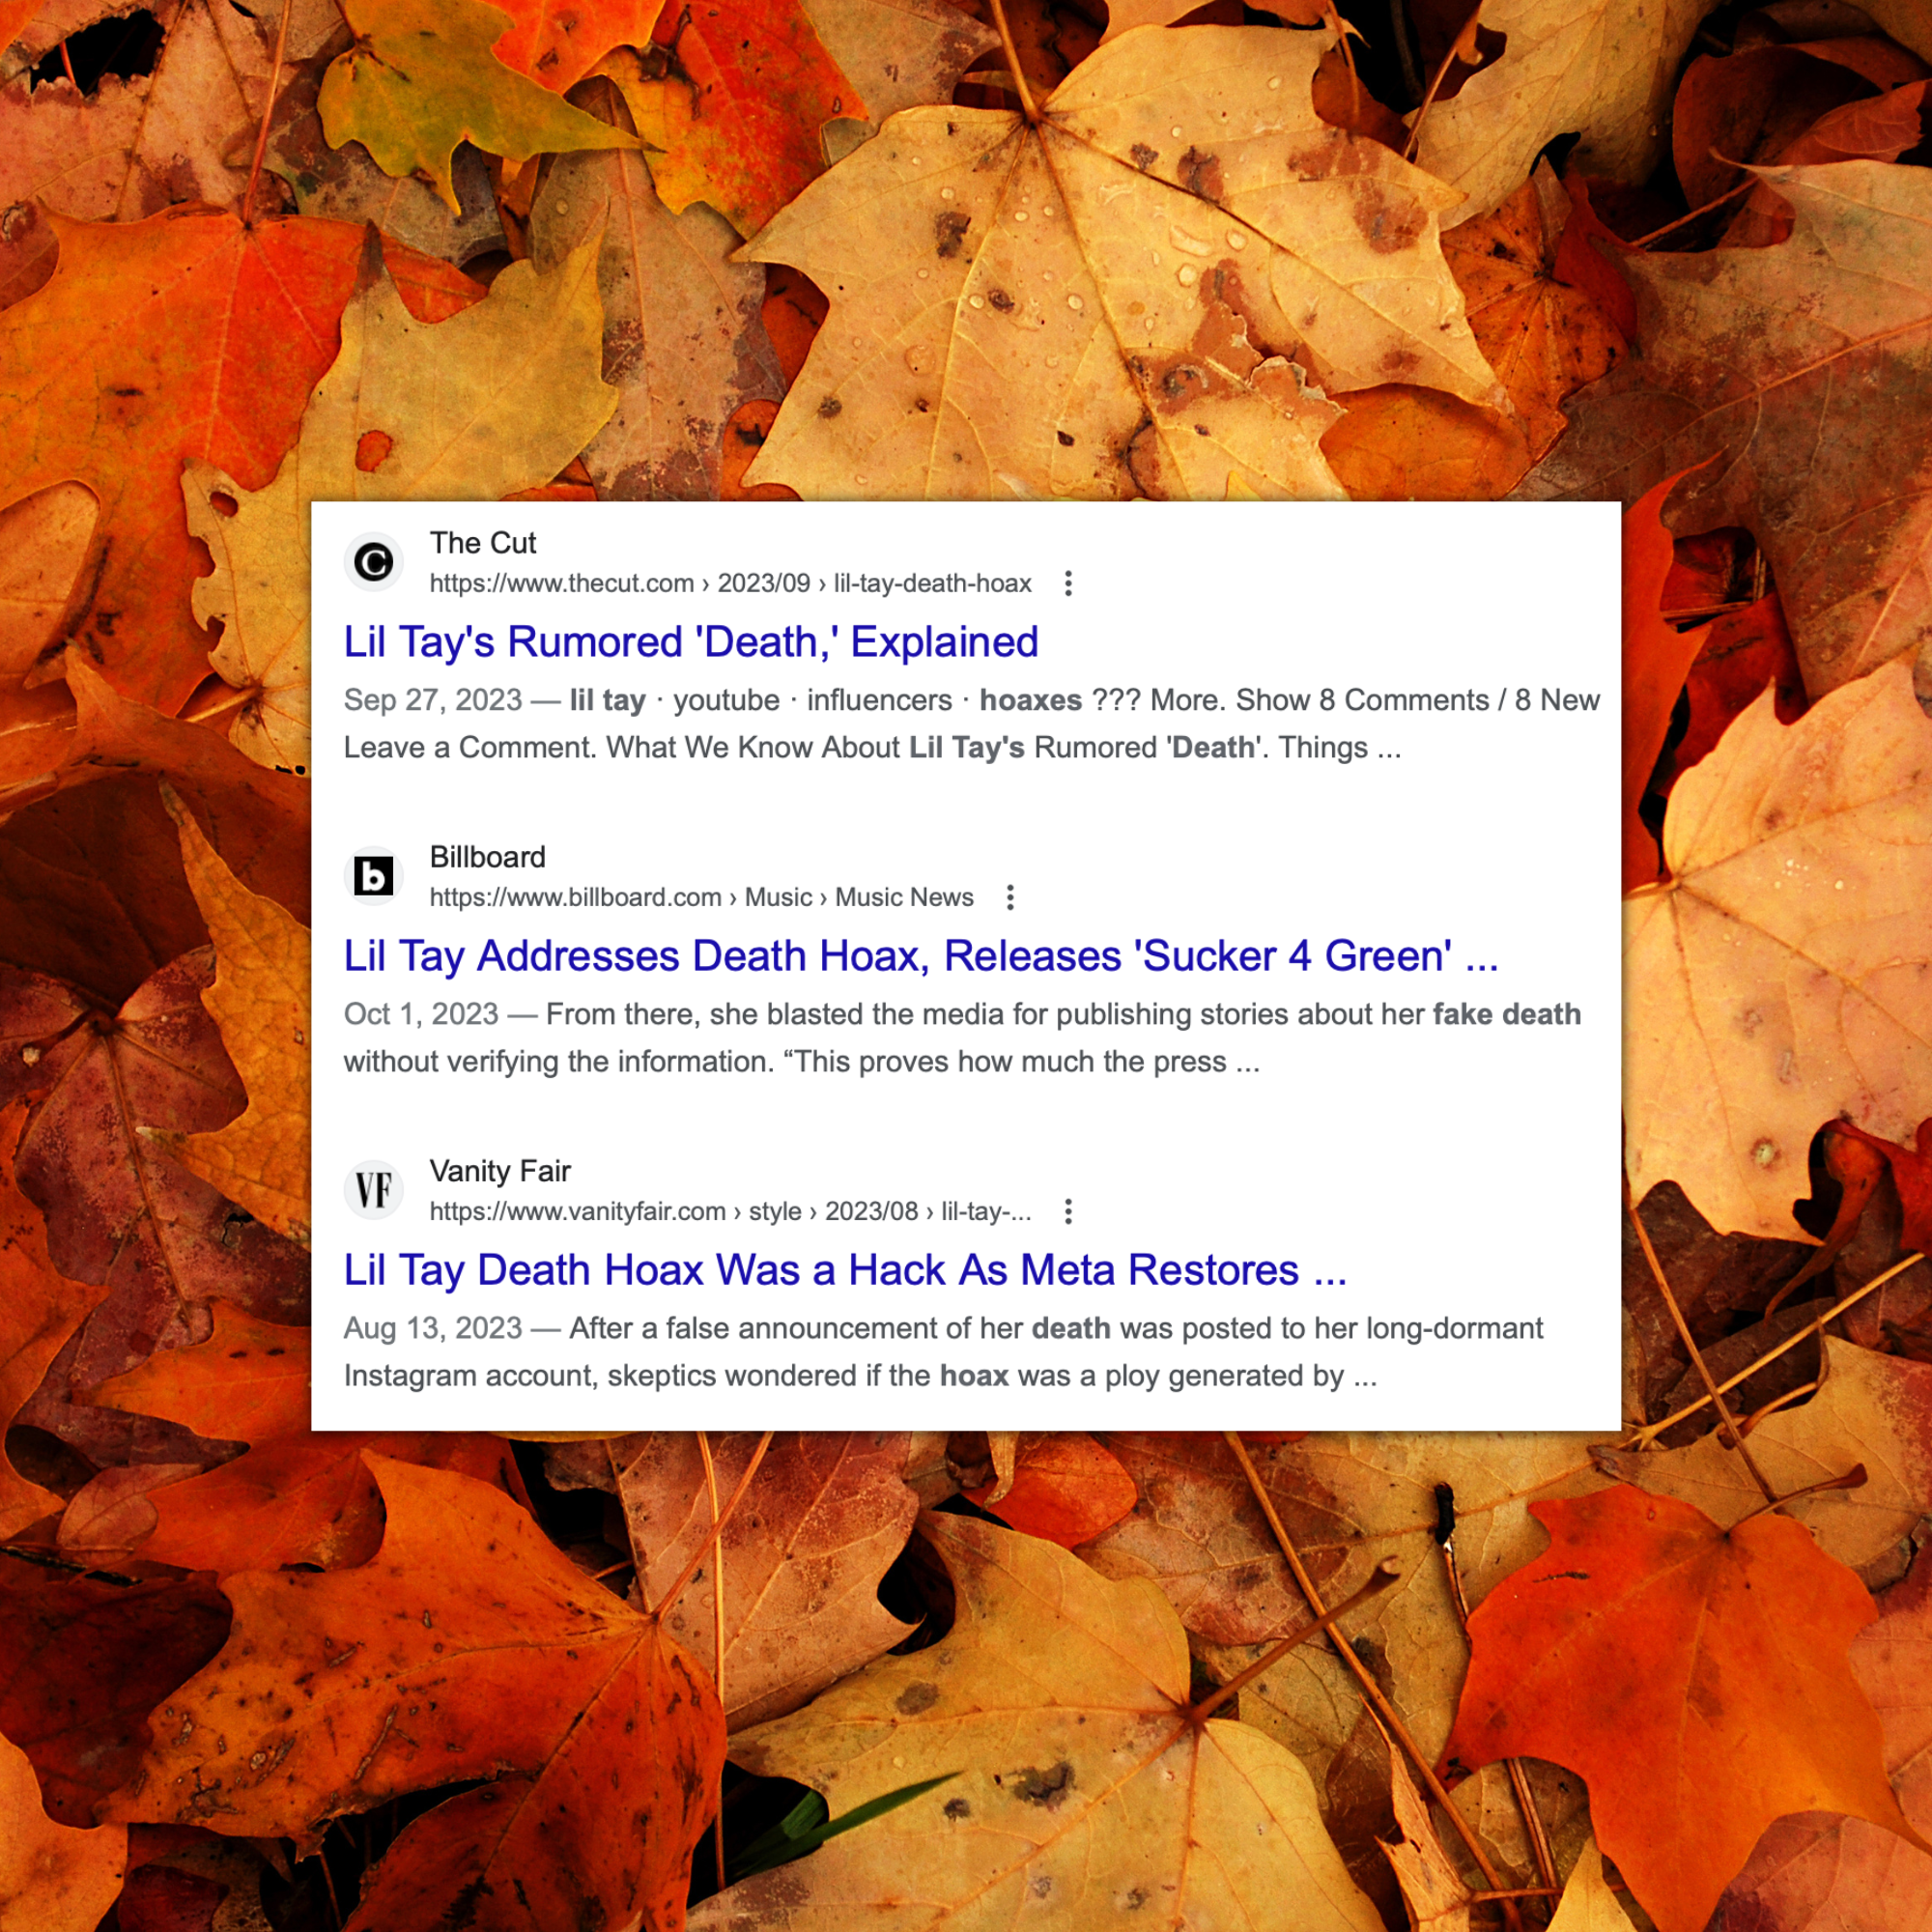Click 'Aug 13, 2023' date in Vanity Fair snippet
Image resolution: width=1932 pixels, height=1932 pixels.
click(x=432, y=1328)
